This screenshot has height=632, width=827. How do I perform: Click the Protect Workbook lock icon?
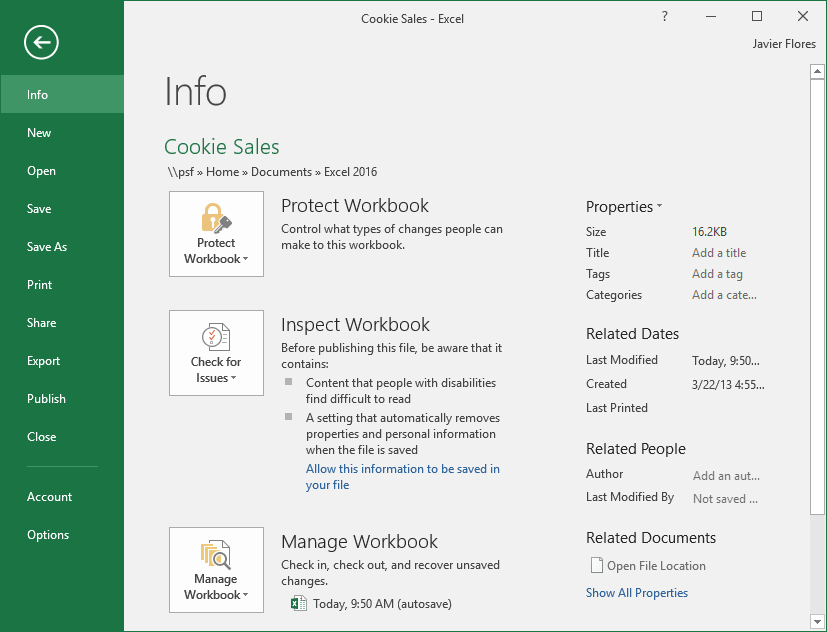coord(216,217)
